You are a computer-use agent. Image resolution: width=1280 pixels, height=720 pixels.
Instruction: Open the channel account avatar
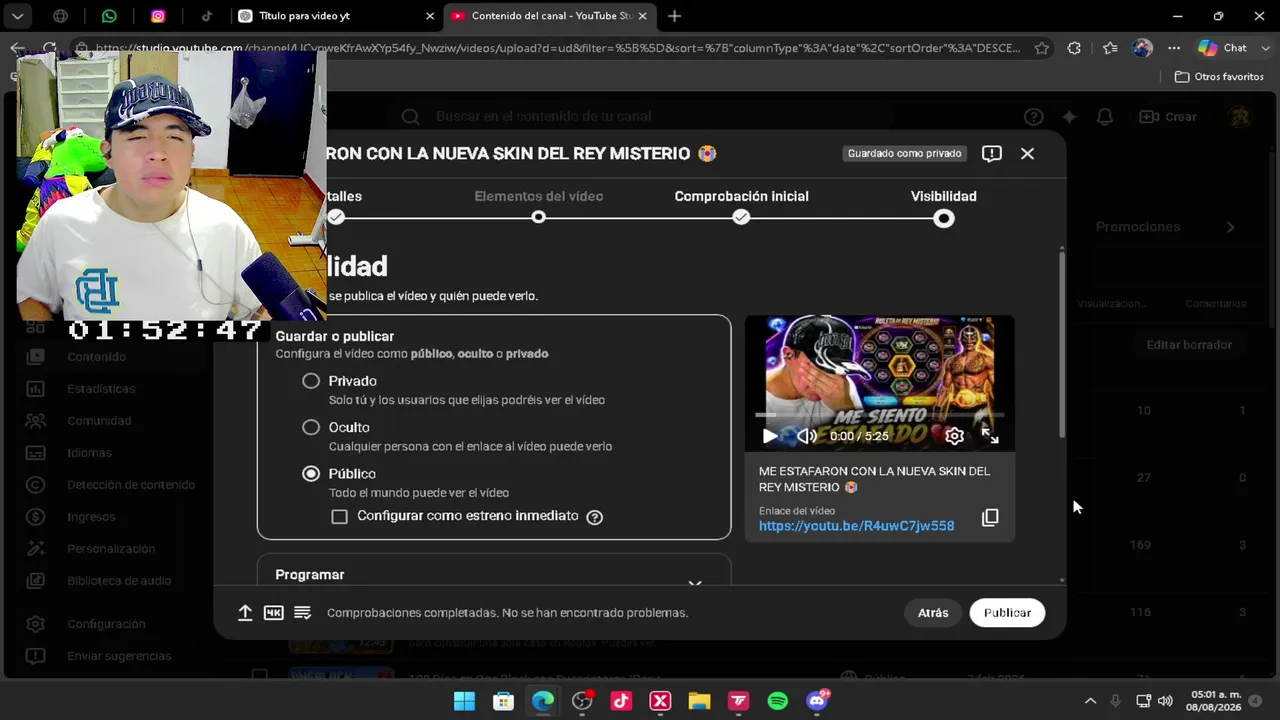(1240, 117)
